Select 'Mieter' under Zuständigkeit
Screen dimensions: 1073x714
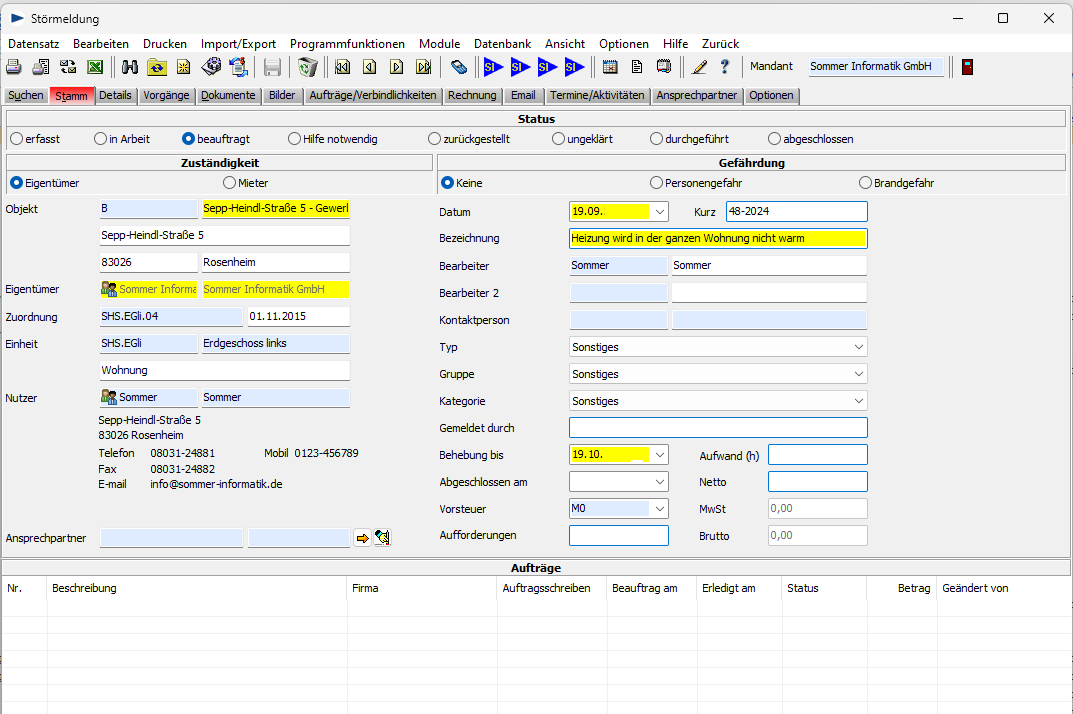230,183
